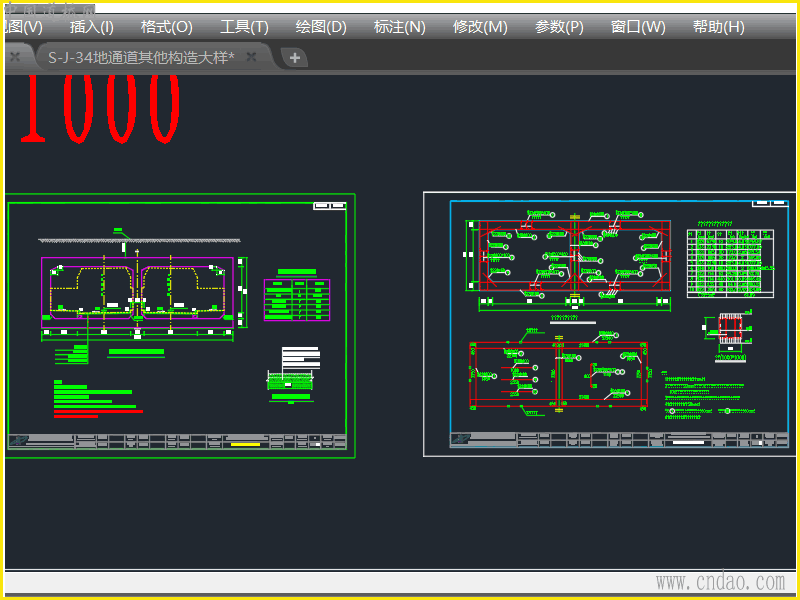Open the 插入(I) menu
Screen dimensions: 800x600
pyautogui.click(x=91, y=27)
